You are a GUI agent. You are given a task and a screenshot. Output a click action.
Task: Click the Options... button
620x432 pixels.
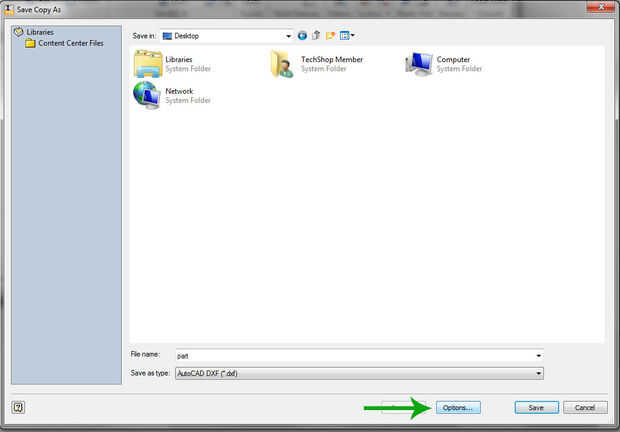(458, 407)
